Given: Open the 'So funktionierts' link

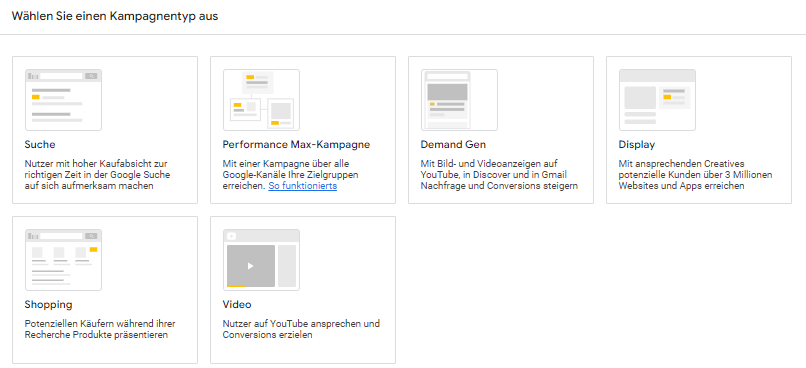Looking at the screenshot, I should pos(302,186).
